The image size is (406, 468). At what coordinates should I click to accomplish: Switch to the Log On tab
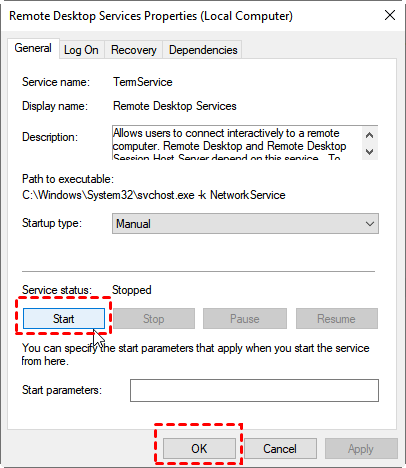tap(81, 50)
